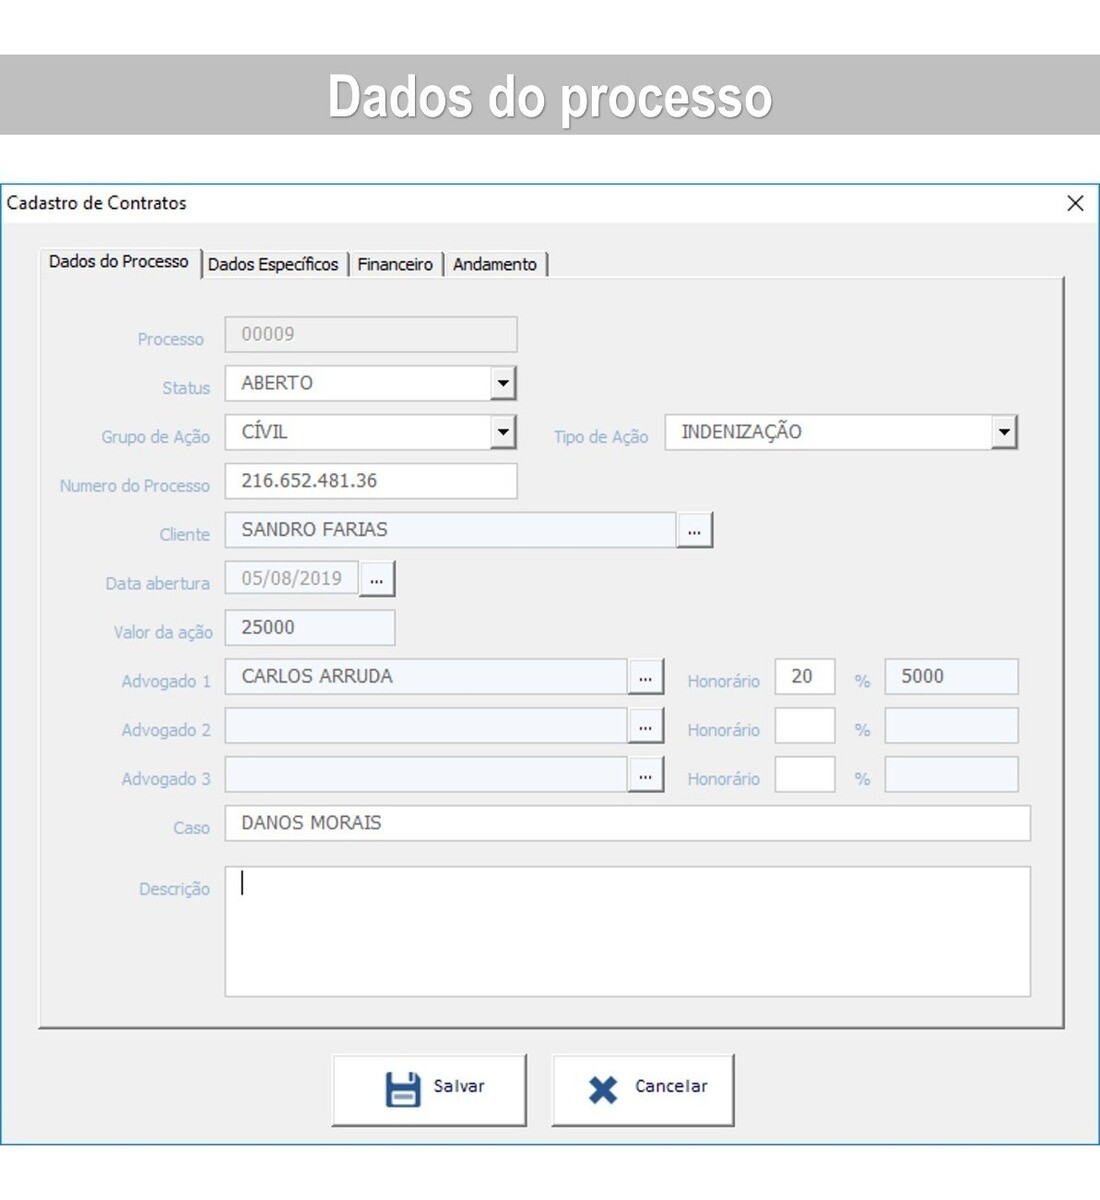Open date picker beside Data abertura
This screenshot has width=1100, height=1200.
pos(377,579)
